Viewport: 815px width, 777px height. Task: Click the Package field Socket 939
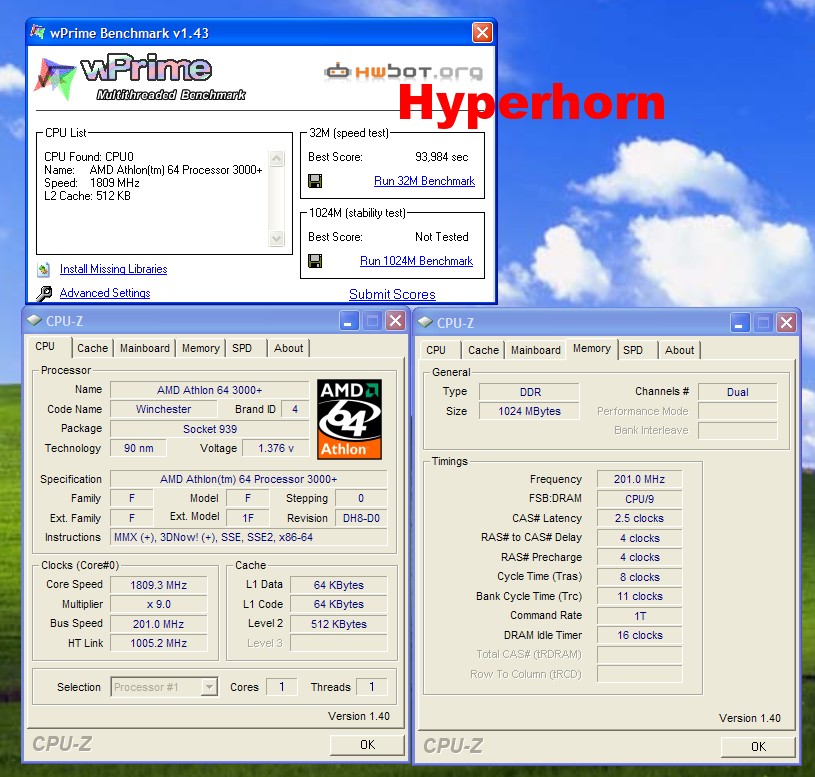coord(209,429)
